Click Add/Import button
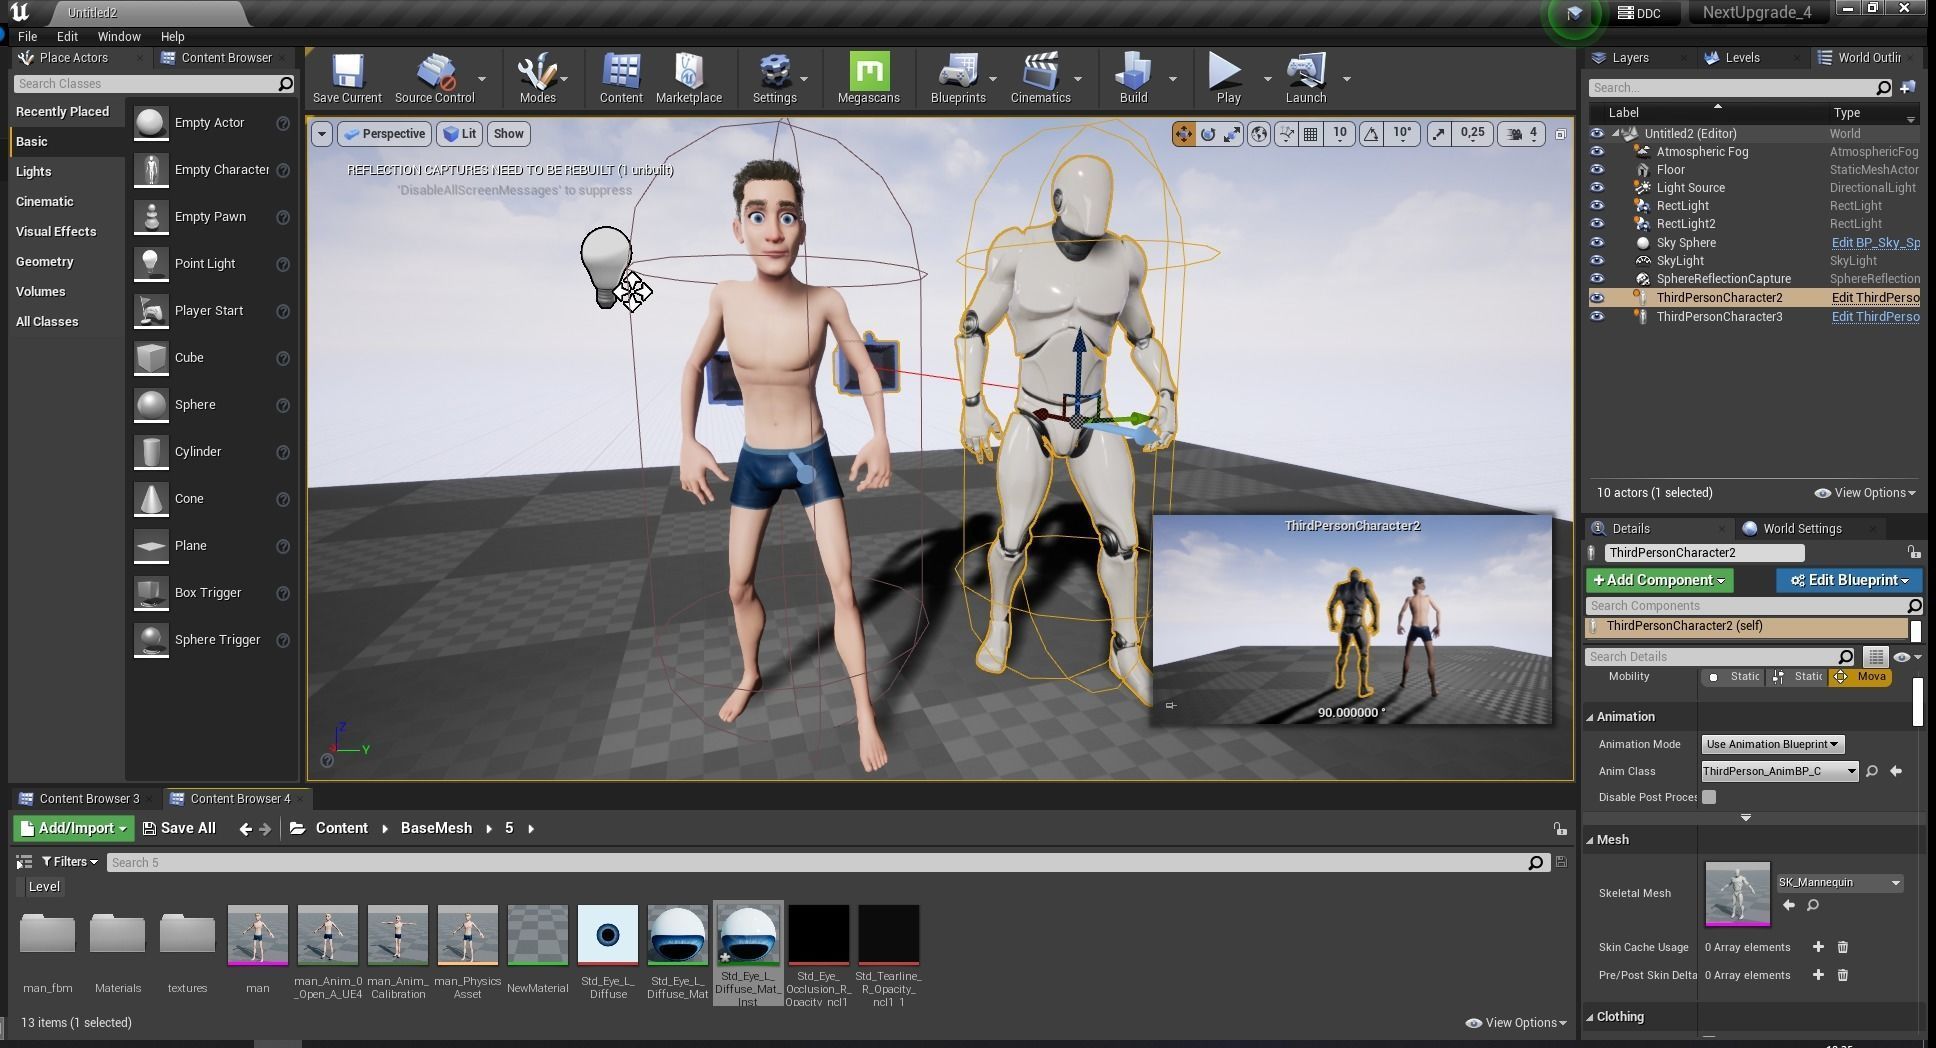This screenshot has width=1936, height=1048. (x=73, y=828)
